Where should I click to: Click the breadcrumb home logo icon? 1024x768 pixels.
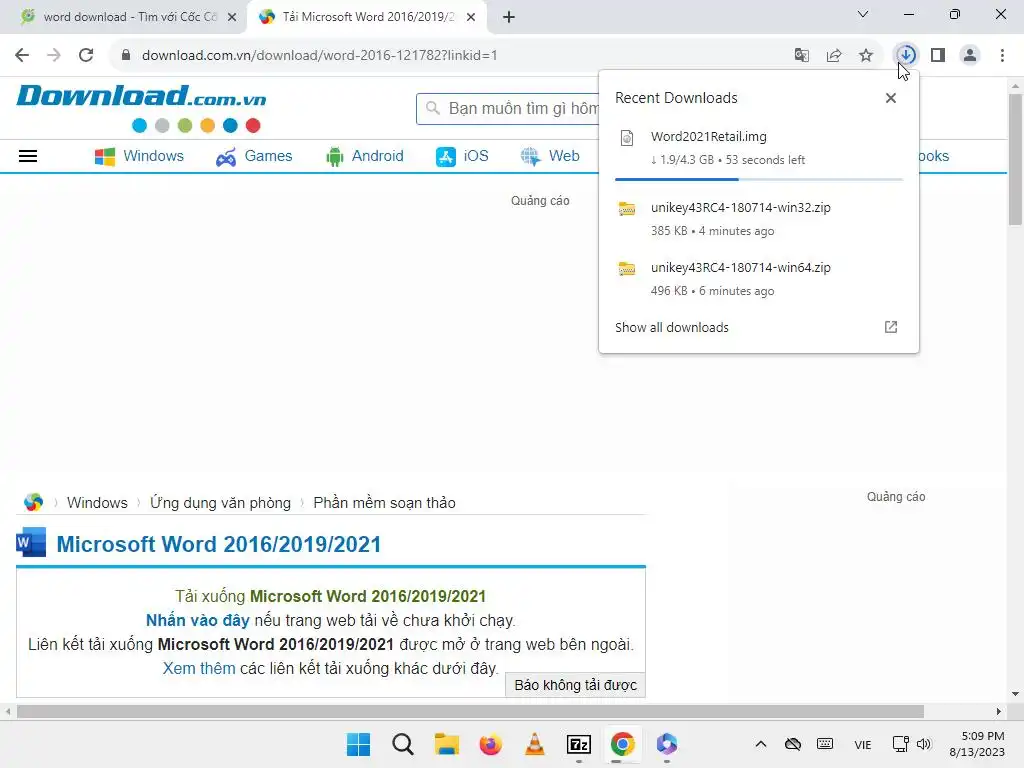(33, 502)
